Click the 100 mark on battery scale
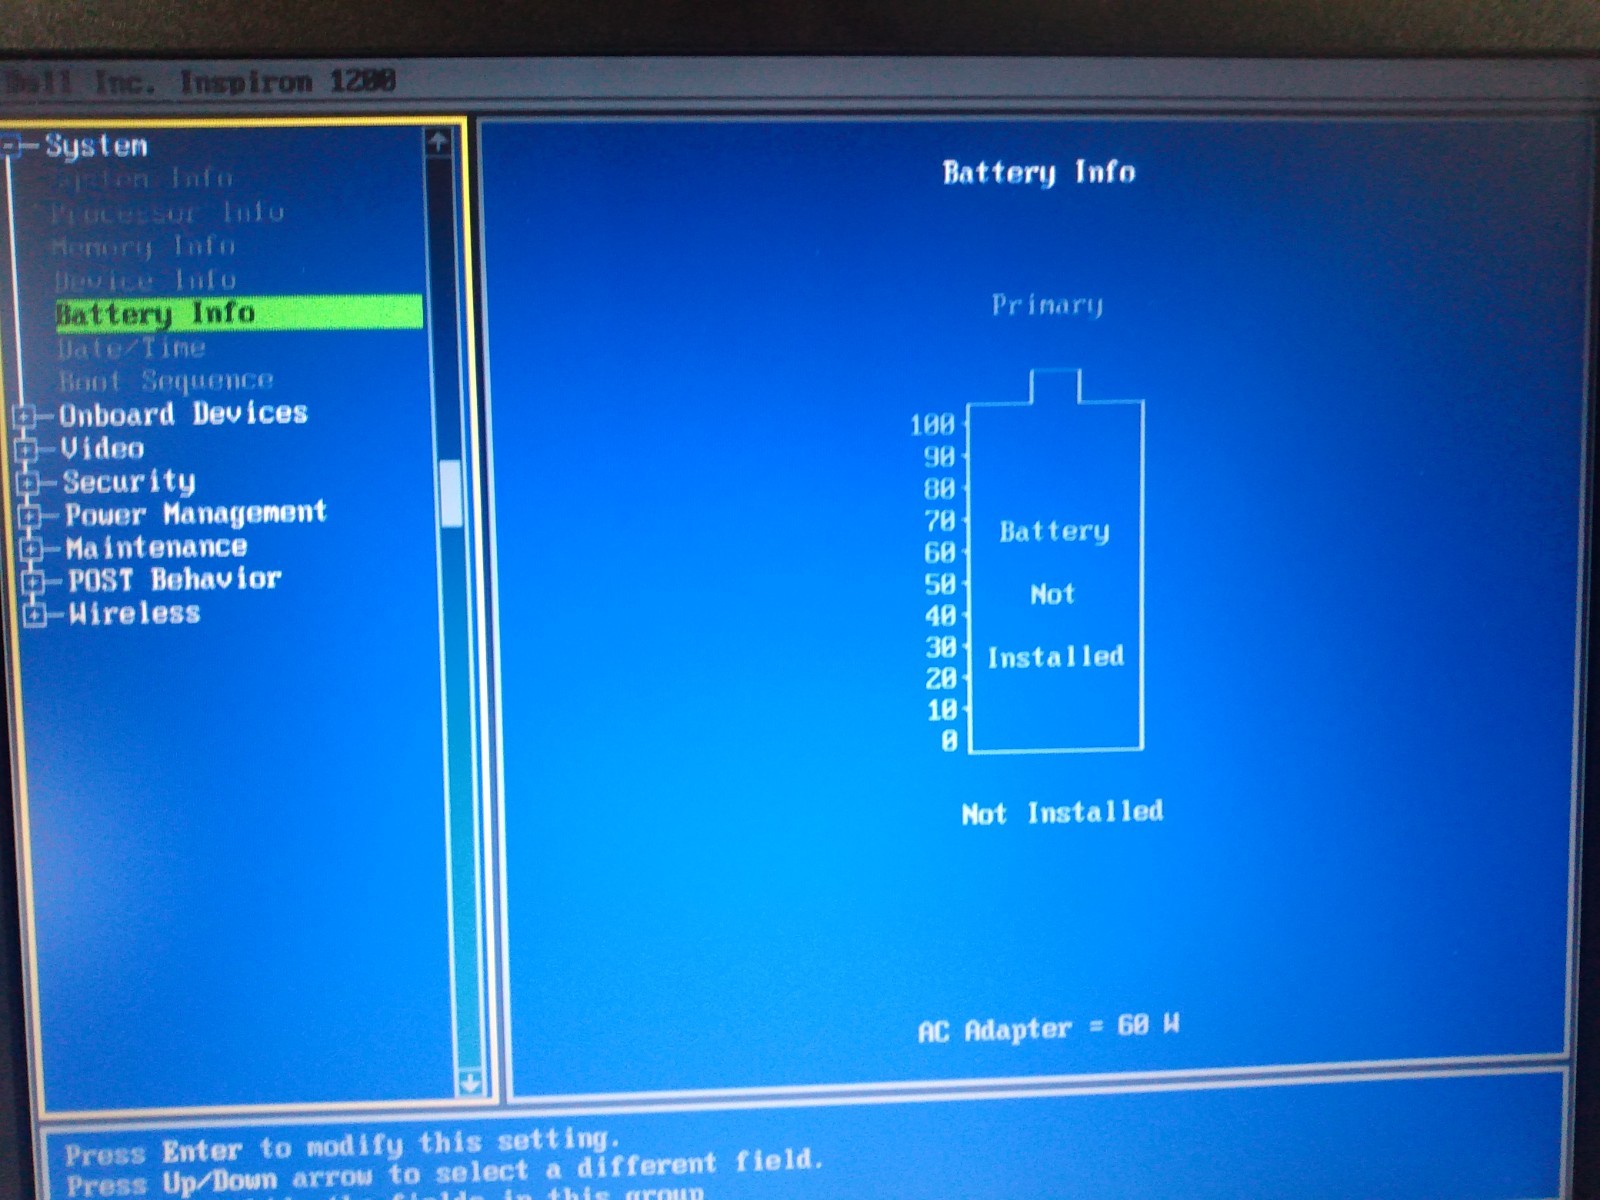 pos(932,424)
